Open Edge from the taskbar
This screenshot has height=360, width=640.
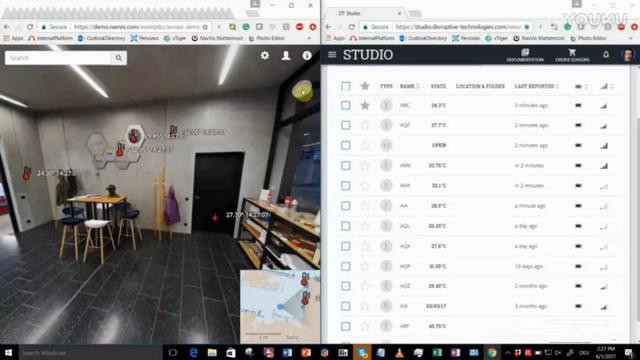coord(193,352)
